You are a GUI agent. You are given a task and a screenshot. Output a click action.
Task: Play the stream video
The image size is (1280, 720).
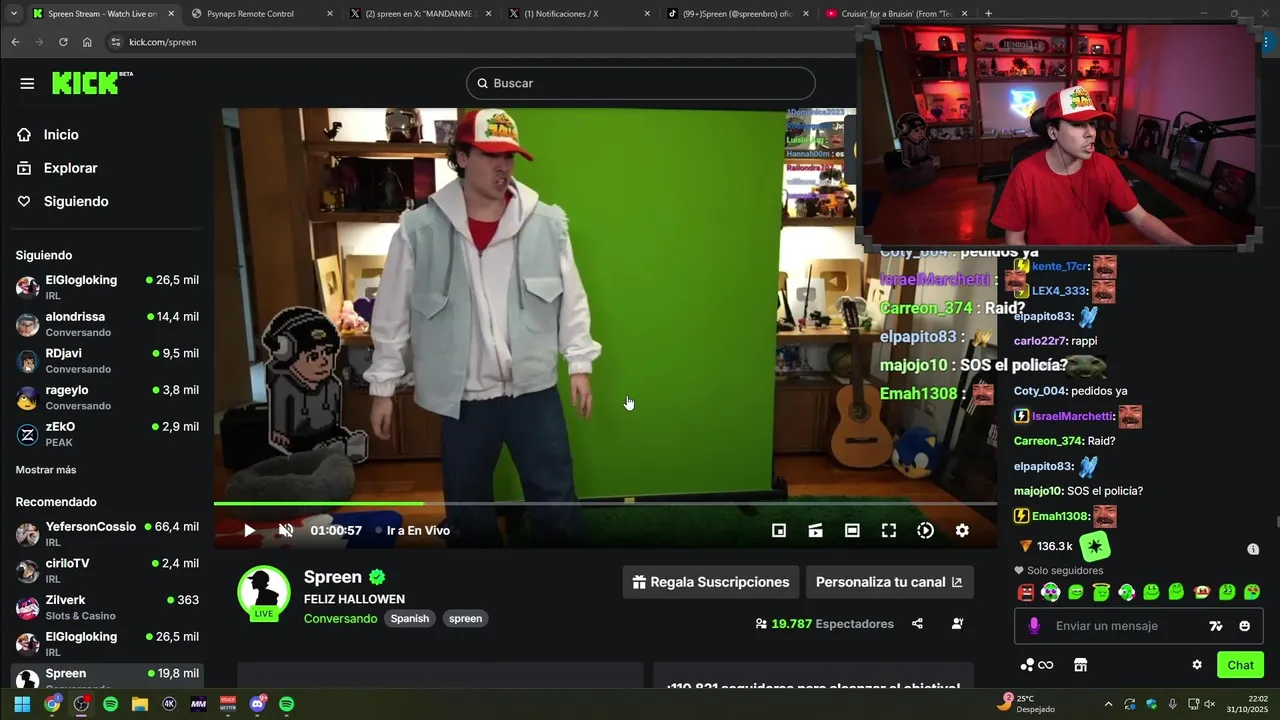coord(249,531)
